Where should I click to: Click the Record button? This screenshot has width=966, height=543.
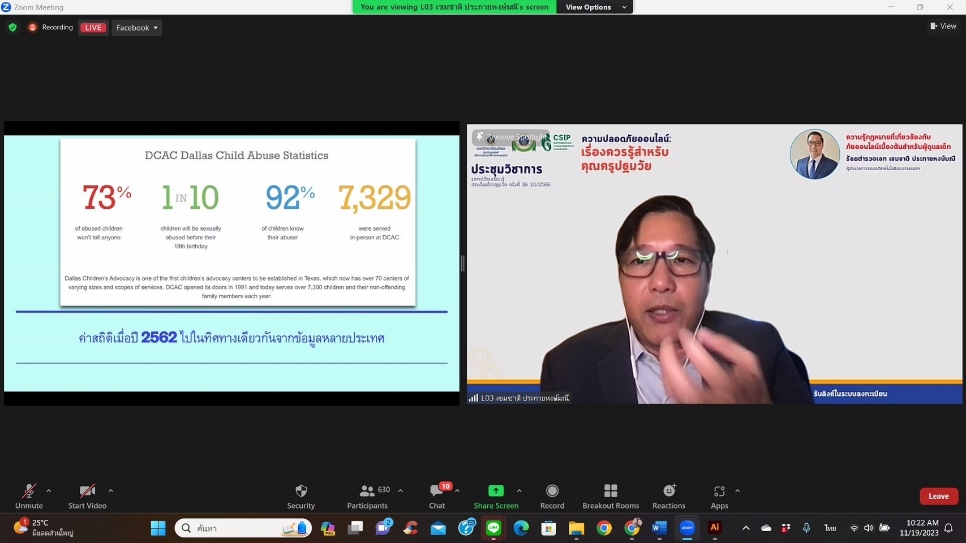[x=552, y=496]
